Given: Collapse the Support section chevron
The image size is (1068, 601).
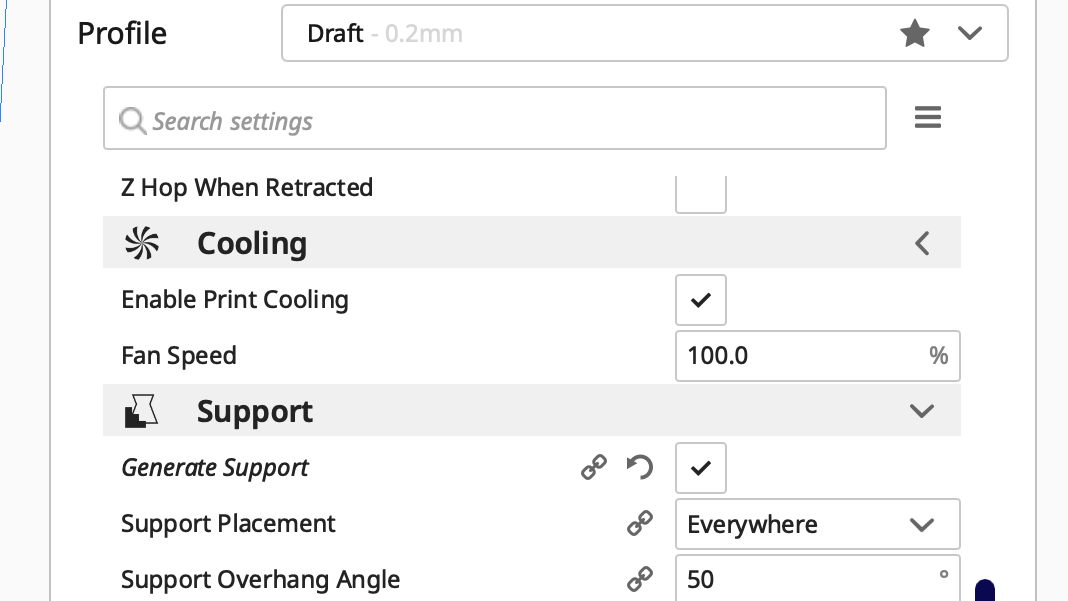Looking at the screenshot, I should pos(922,411).
